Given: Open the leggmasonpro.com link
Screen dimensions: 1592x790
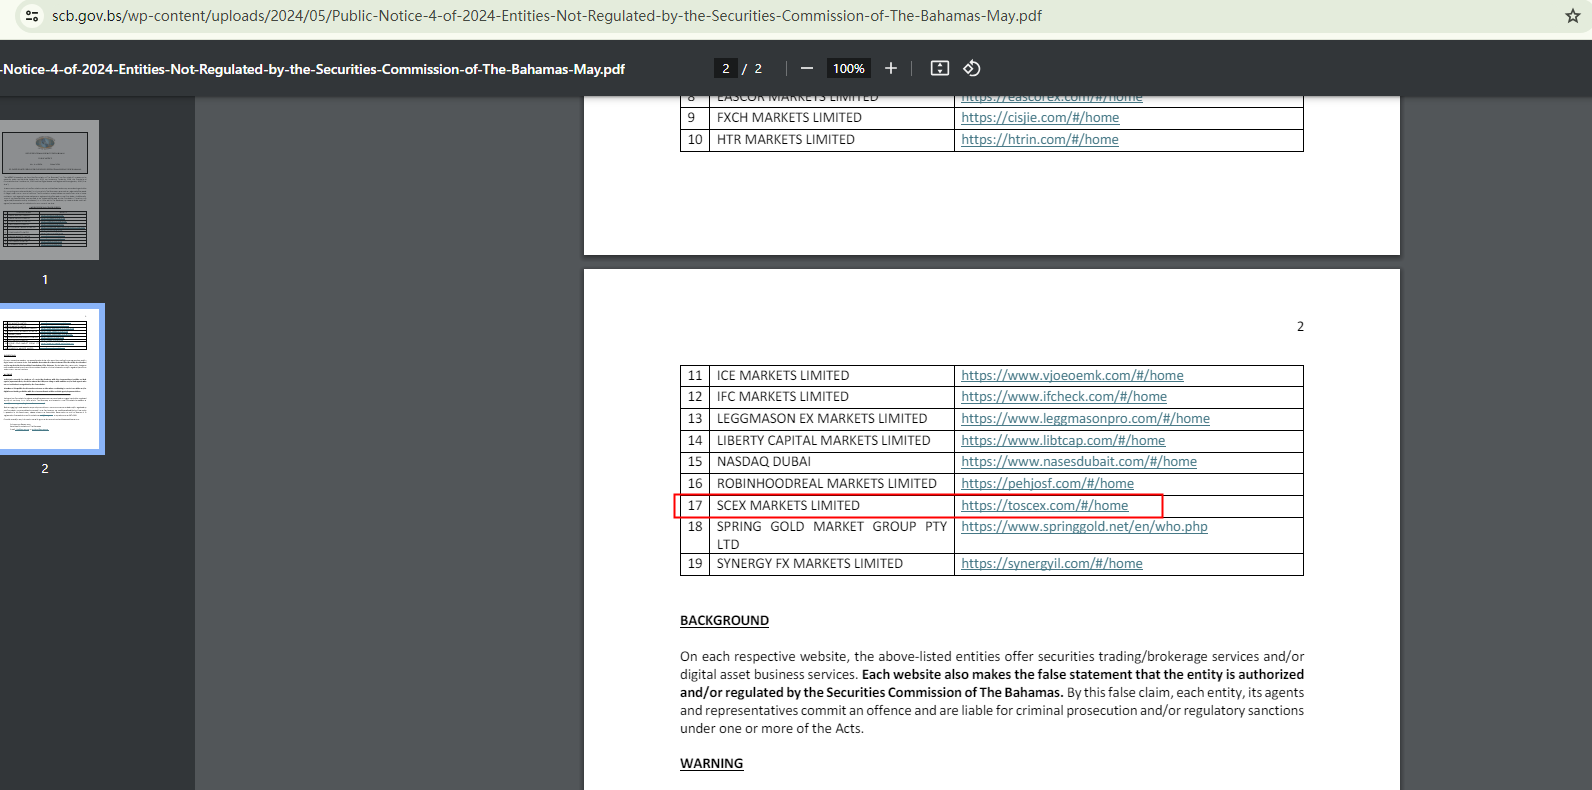Looking at the screenshot, I should click(x=1085, y=419).
